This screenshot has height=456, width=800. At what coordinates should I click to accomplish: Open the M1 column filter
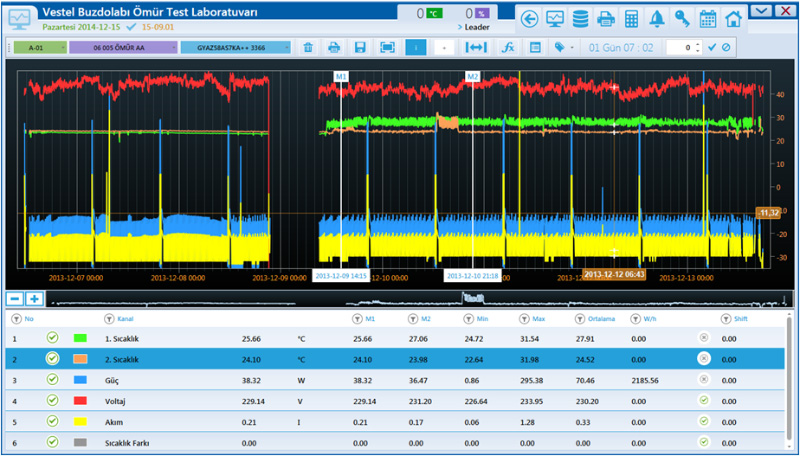tap(357, 319)
